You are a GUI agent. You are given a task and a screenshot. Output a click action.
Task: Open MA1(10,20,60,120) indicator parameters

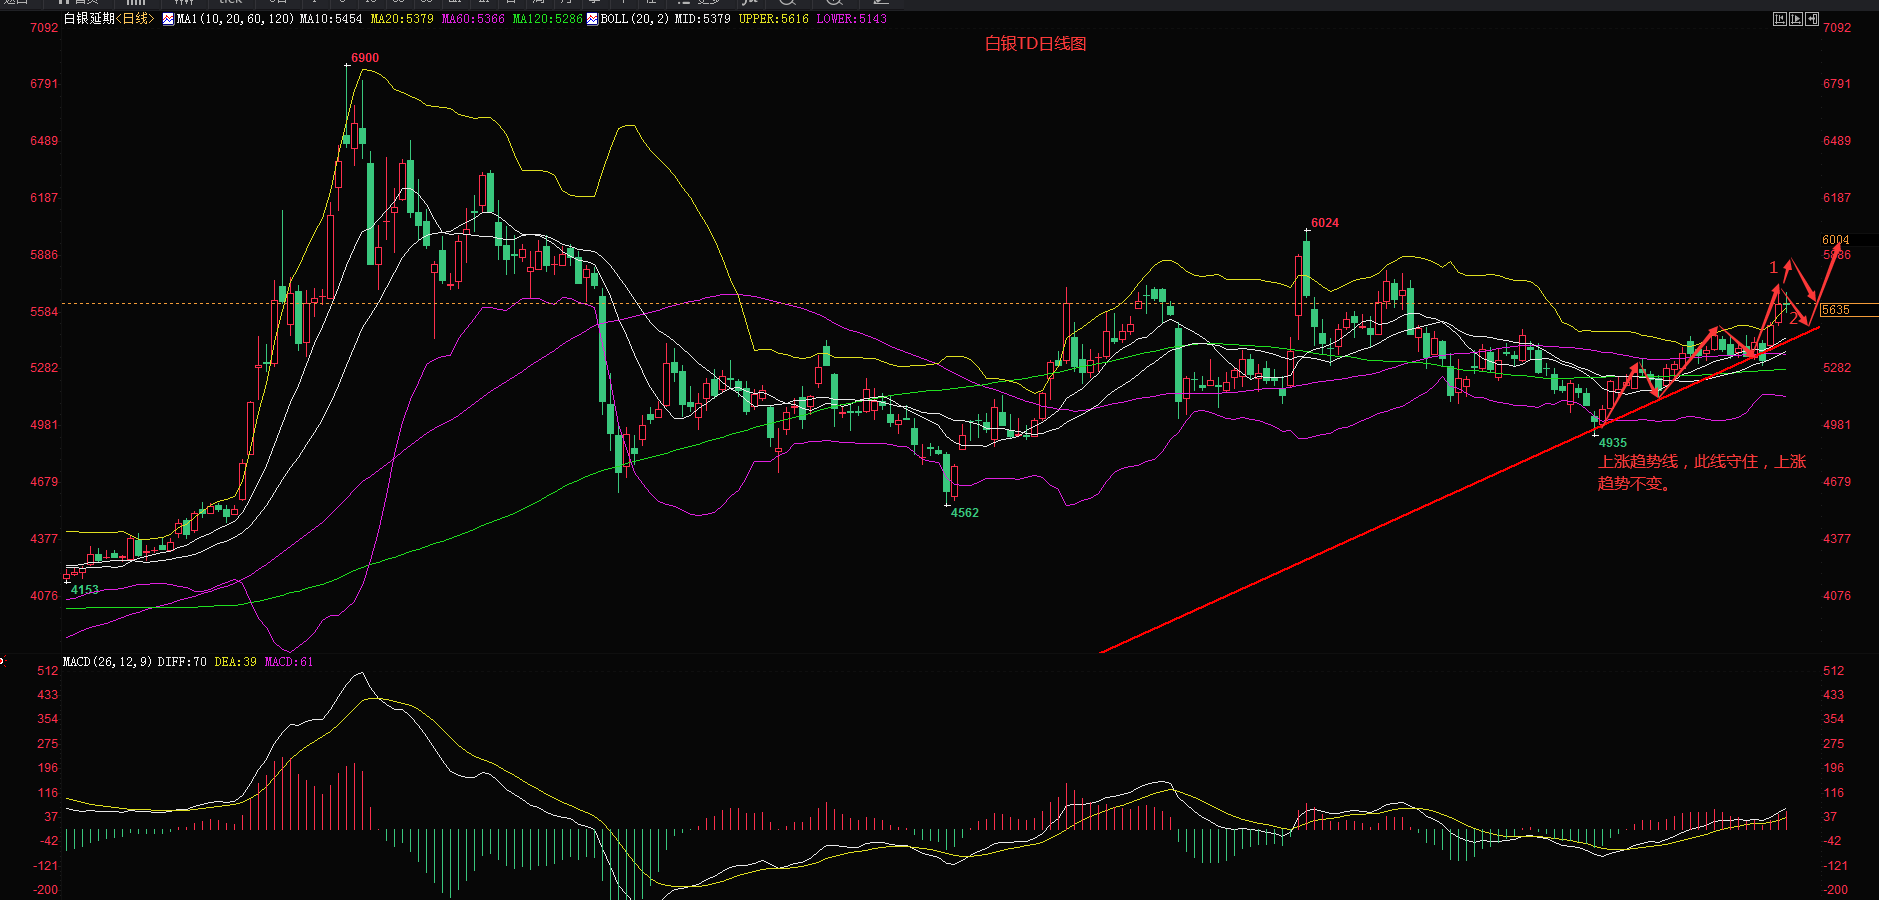[x=235, y=19]
